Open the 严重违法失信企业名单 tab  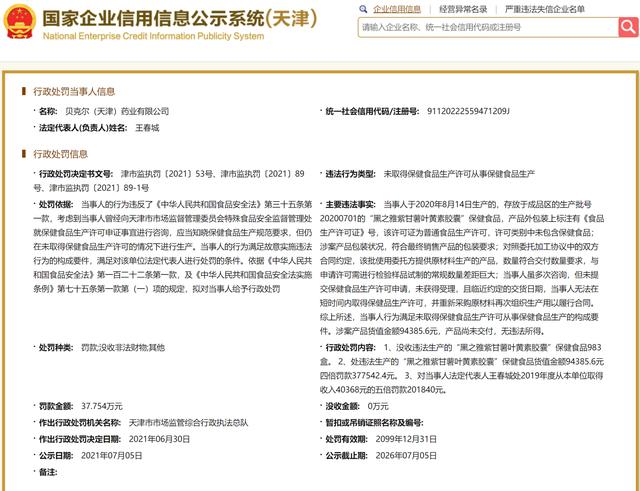click(544, 9)
